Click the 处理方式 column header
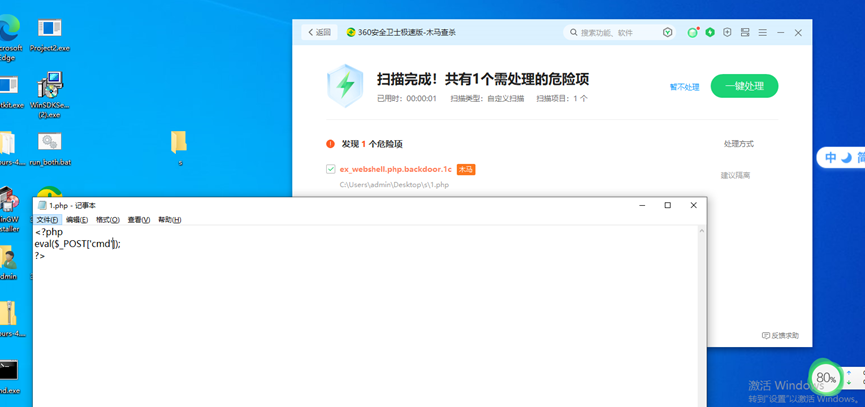The height and width of the screenshot is (407, 865). tap(739, 144)
